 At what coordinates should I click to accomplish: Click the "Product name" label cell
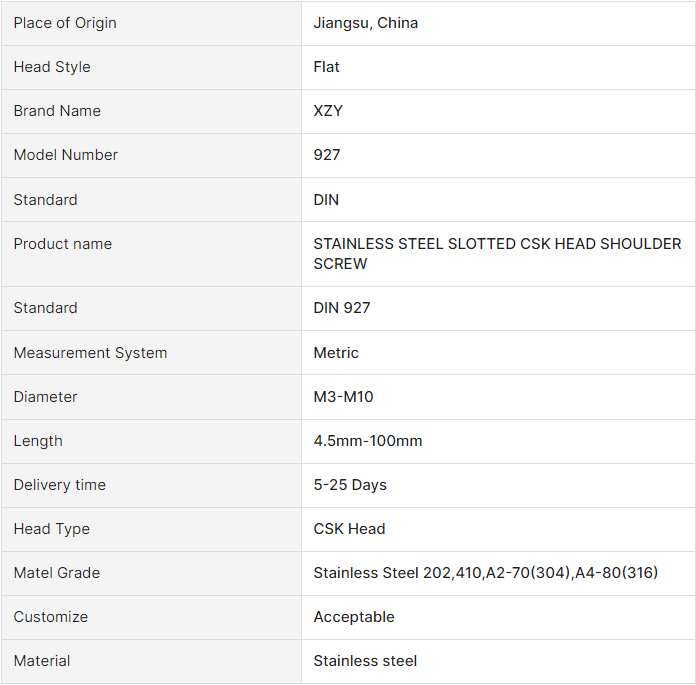click(x=63, y=244)
